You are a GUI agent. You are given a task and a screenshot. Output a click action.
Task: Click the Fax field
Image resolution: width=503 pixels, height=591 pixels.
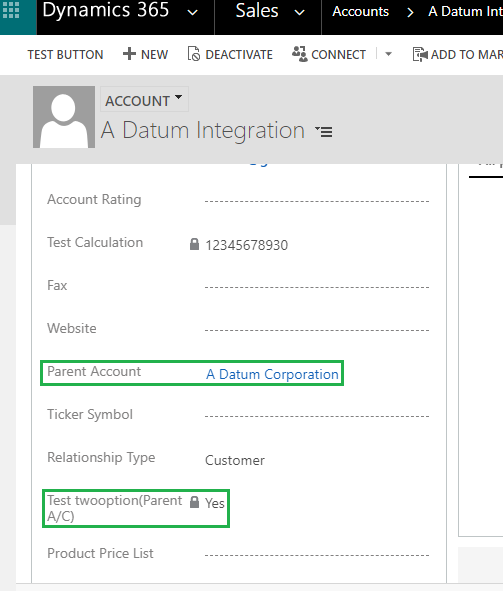pyautogui.click(x=316, y=287)
